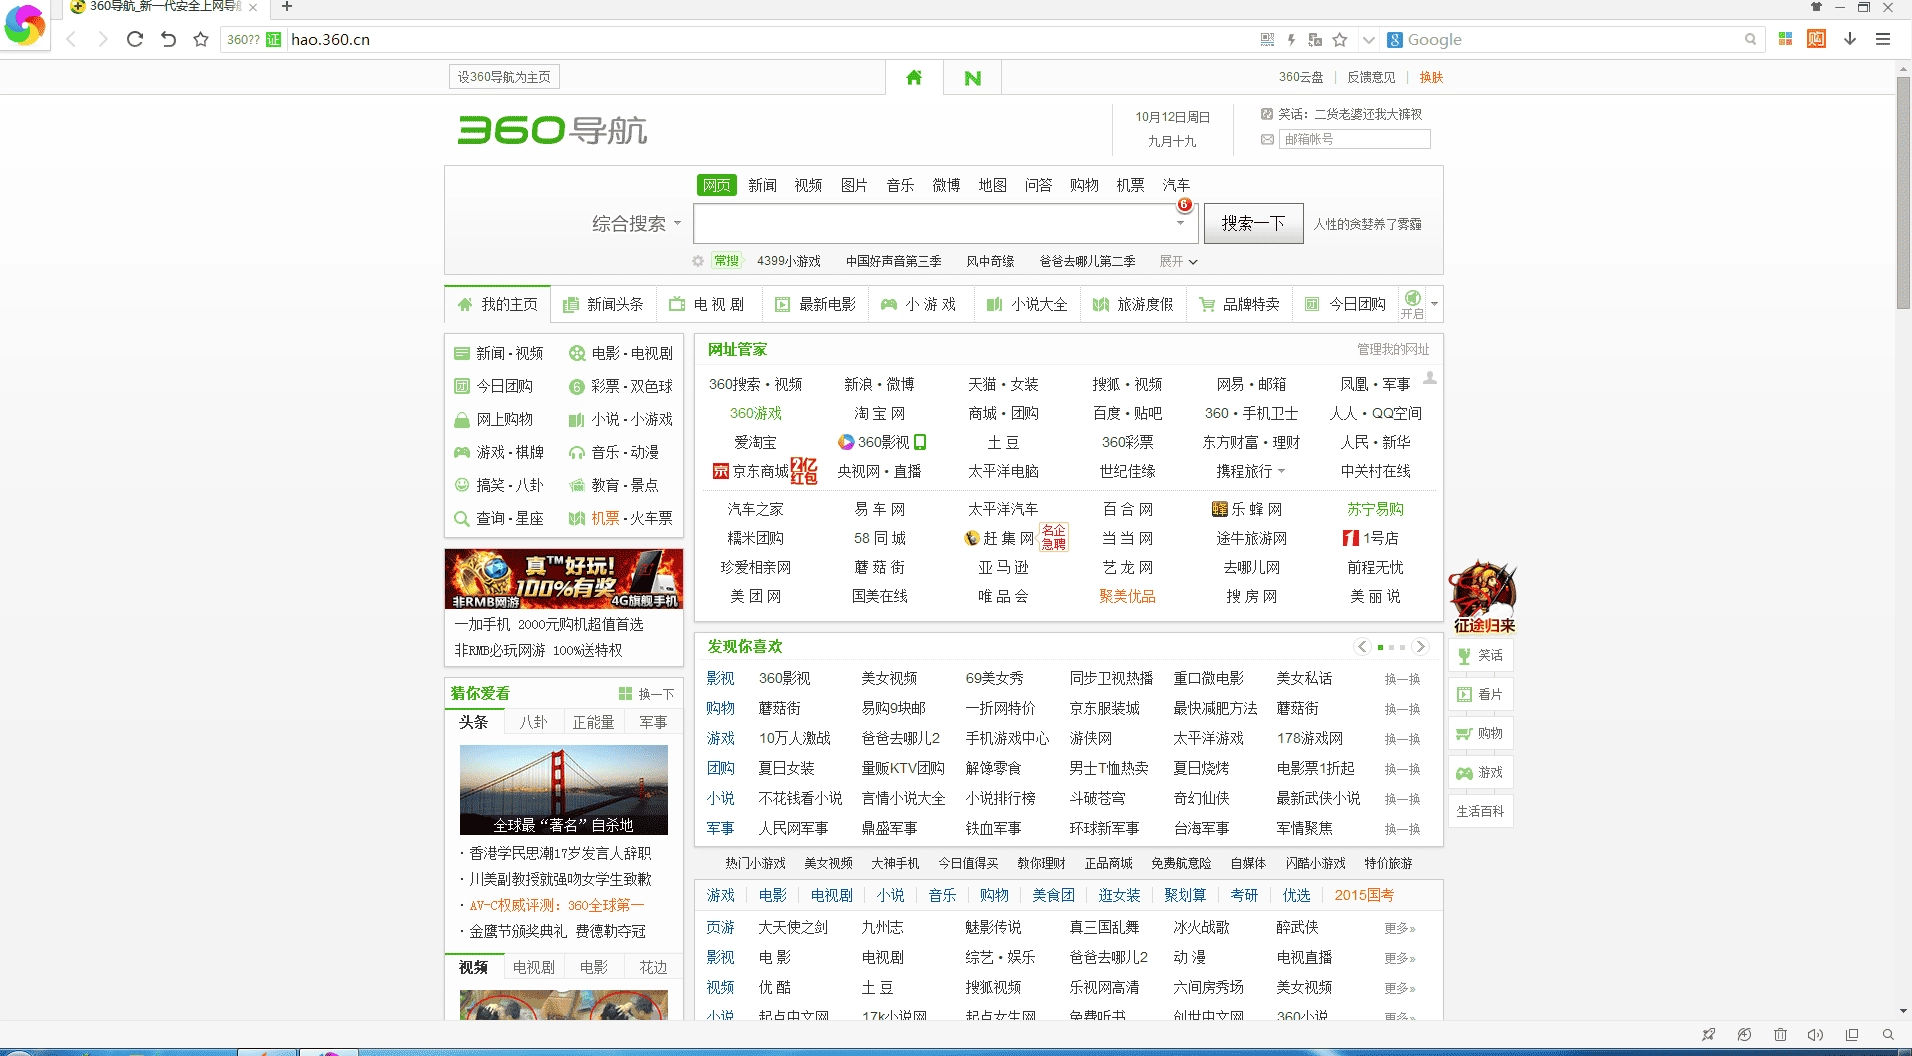Click the user icon beside 凤凰·军事
Image resolution: width=1912 pixels, height=1056 pixels.
point(1430,378)
